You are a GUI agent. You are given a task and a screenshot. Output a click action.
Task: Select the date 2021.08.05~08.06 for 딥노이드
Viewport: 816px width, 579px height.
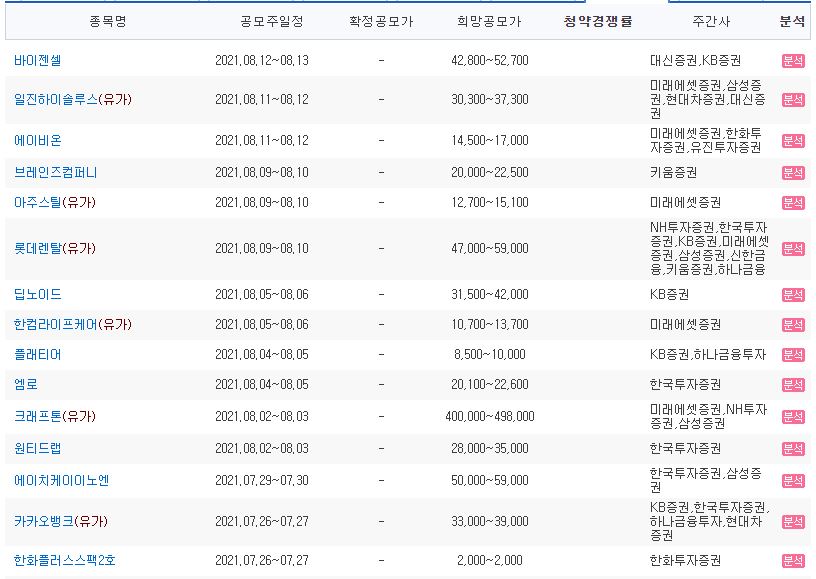click(x=262, y=294)
